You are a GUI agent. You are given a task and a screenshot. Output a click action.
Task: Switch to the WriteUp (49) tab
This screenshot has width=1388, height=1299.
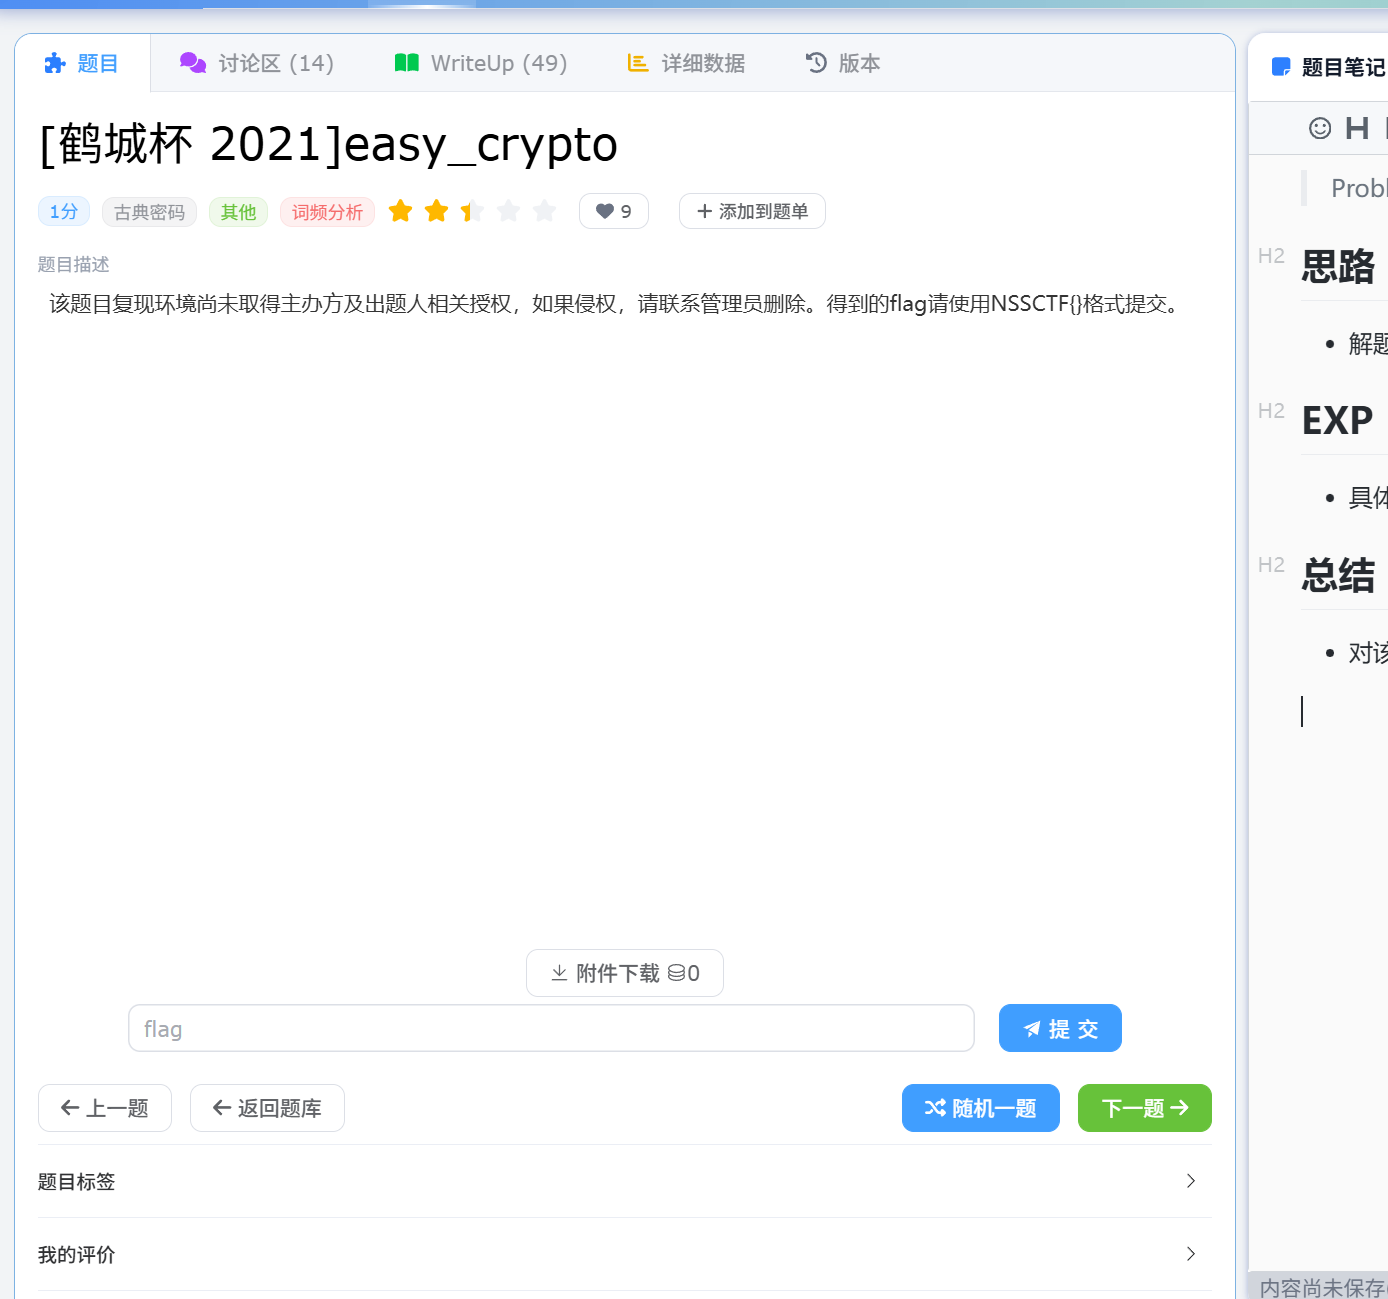480,62
